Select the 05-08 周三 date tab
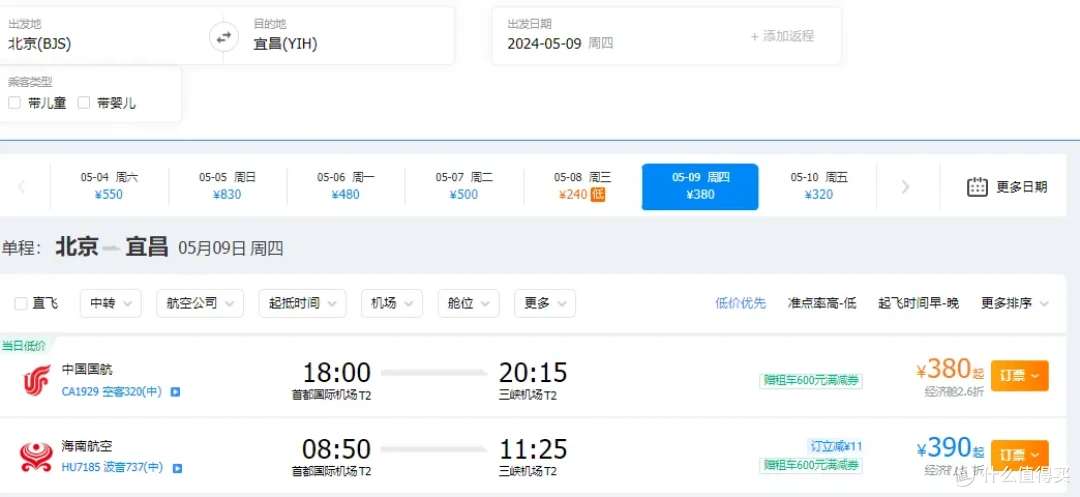This screenshot has width=1080, height=497. pos(582,187)
